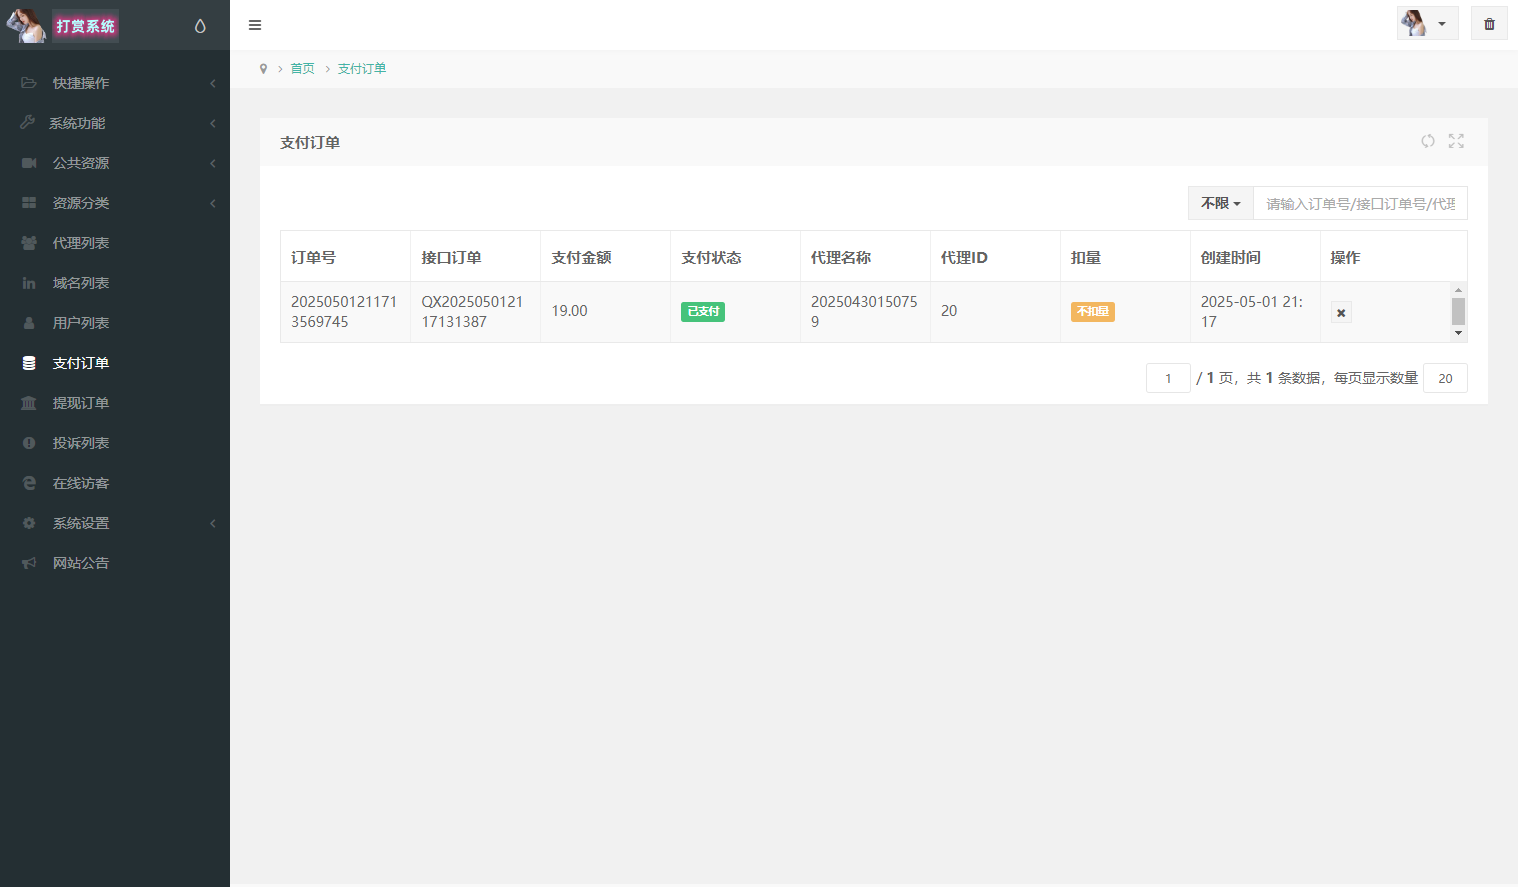This screenshot has height=887, width=1518.
Task: Refresh the 支付订单 panel
Action: (x=1428, y=142)
